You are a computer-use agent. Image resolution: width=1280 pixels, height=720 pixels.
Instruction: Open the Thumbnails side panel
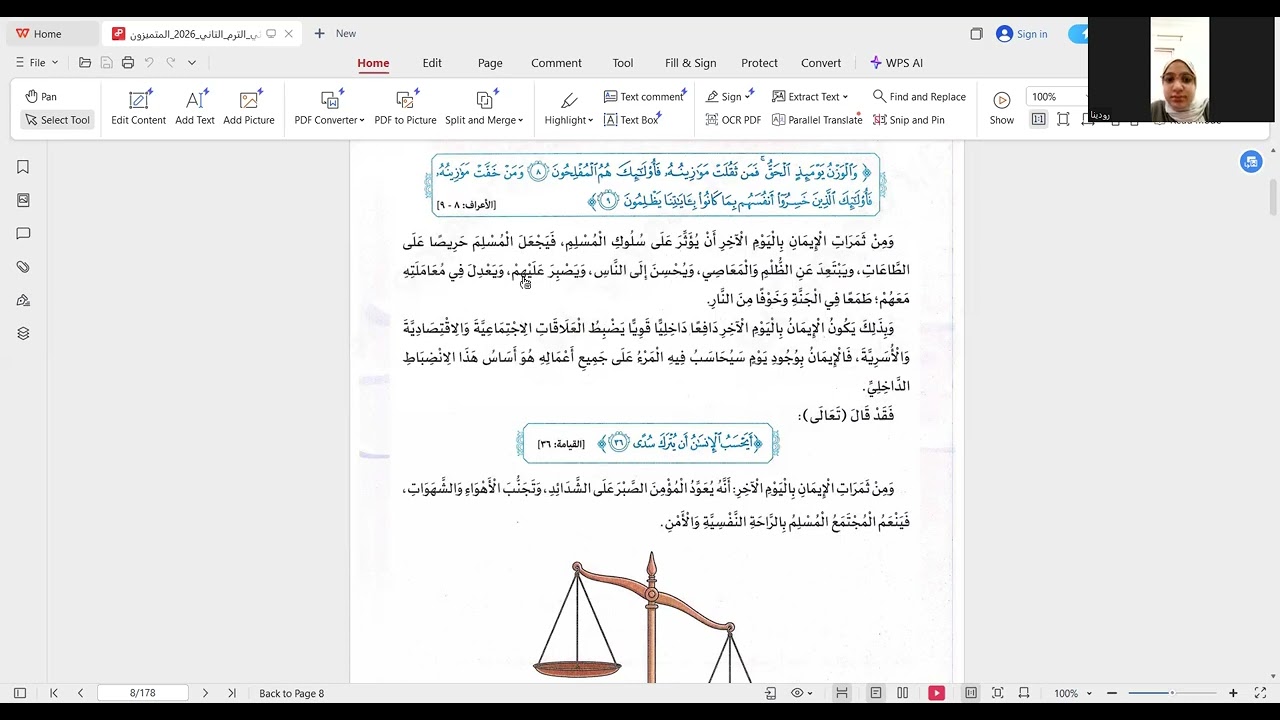(23, 200)
